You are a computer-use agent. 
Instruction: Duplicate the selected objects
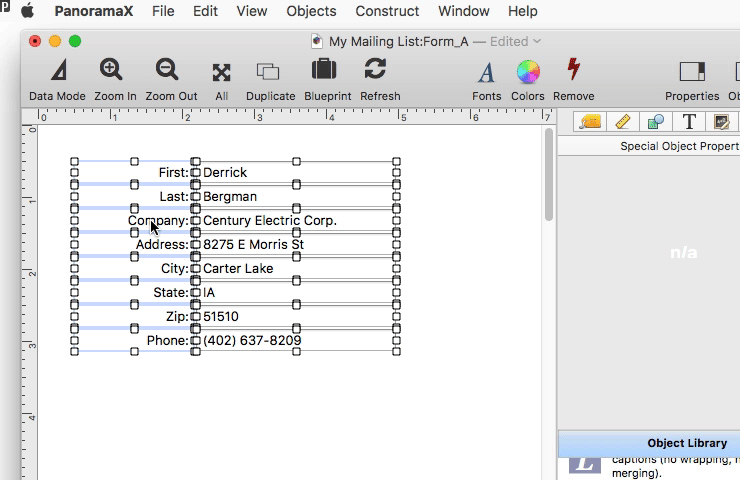click(x=270, y=81)
